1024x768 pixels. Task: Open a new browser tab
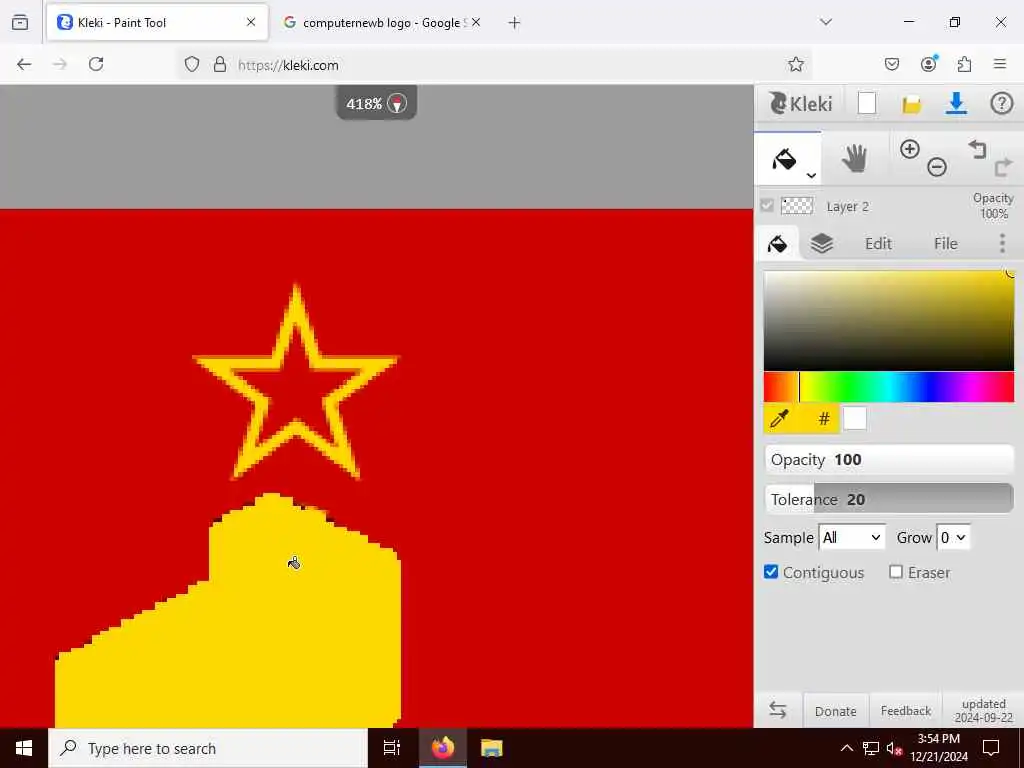click(515, 23)
